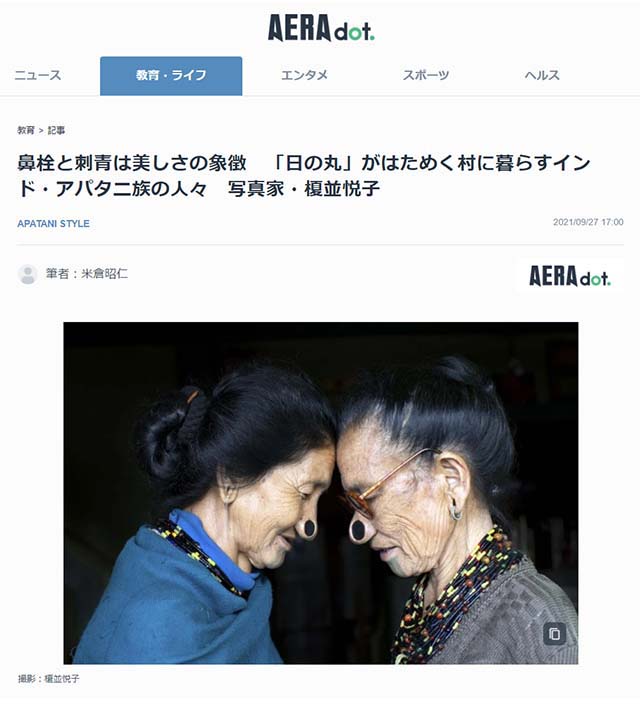Open the ヘルス tab

(542, 75)
